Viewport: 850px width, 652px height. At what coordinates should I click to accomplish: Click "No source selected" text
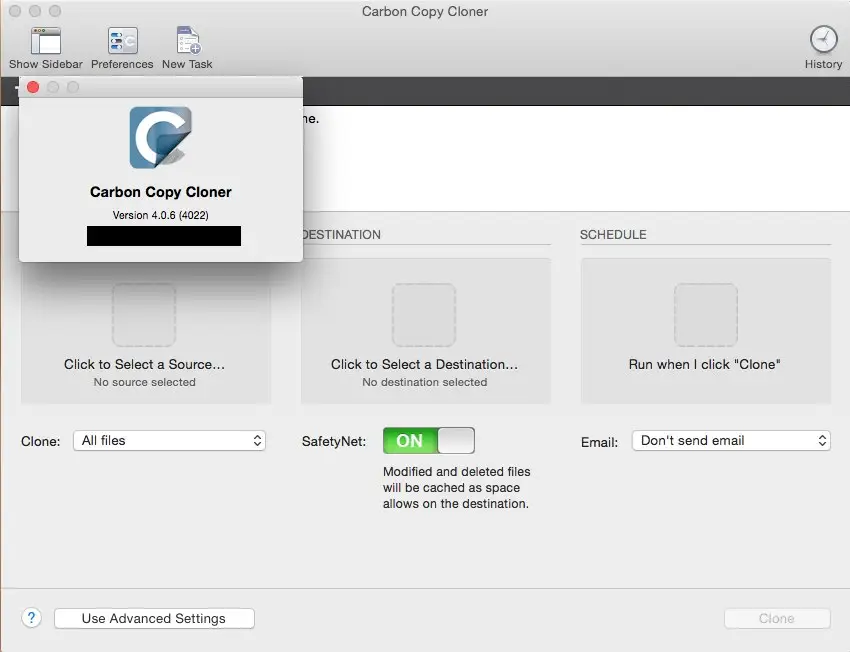pyautogui.click(x=144, y=382)
